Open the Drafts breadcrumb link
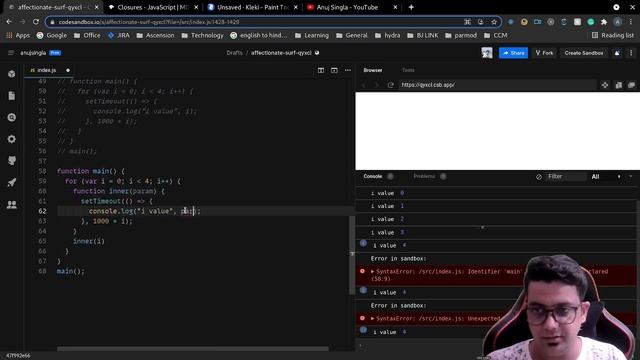Screen dimensions: 640x360 [x=234, y=53]
